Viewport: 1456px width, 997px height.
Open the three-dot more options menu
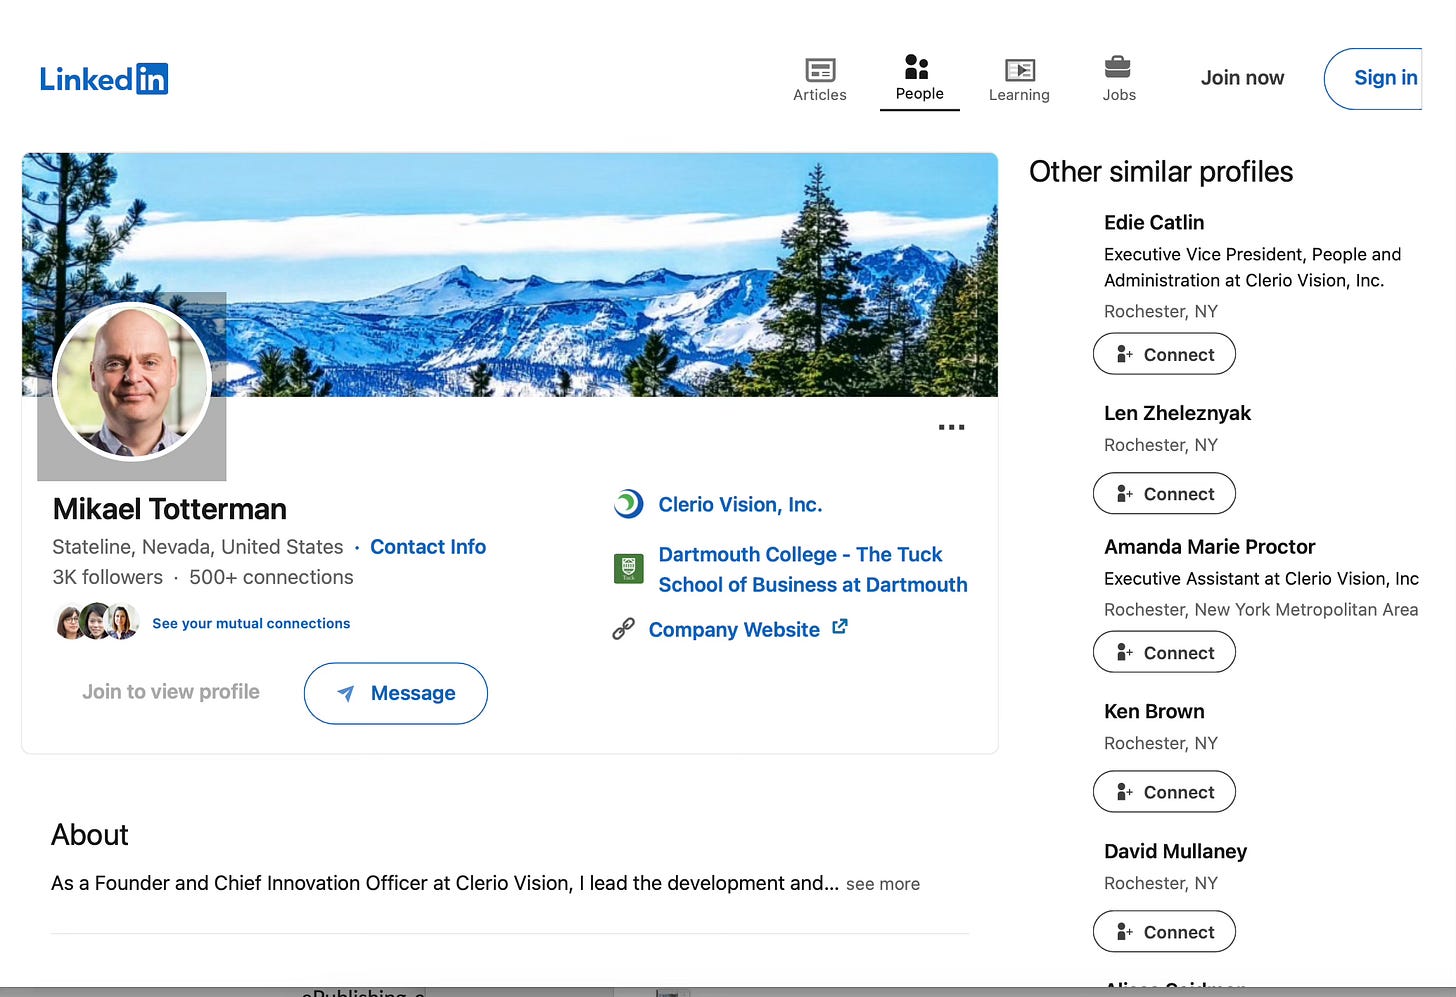pos(951,427)
